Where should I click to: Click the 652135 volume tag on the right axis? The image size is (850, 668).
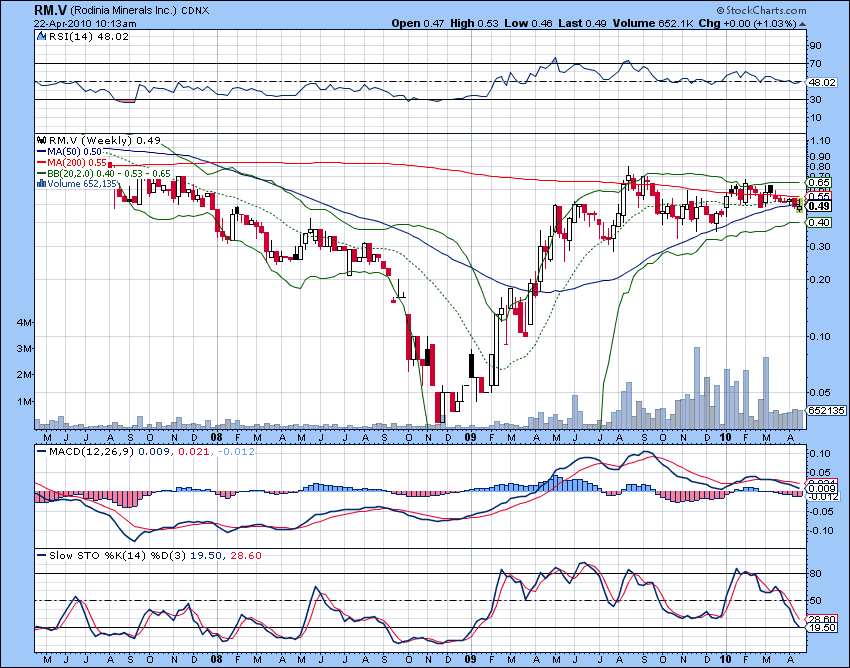[x=827, y=410]
